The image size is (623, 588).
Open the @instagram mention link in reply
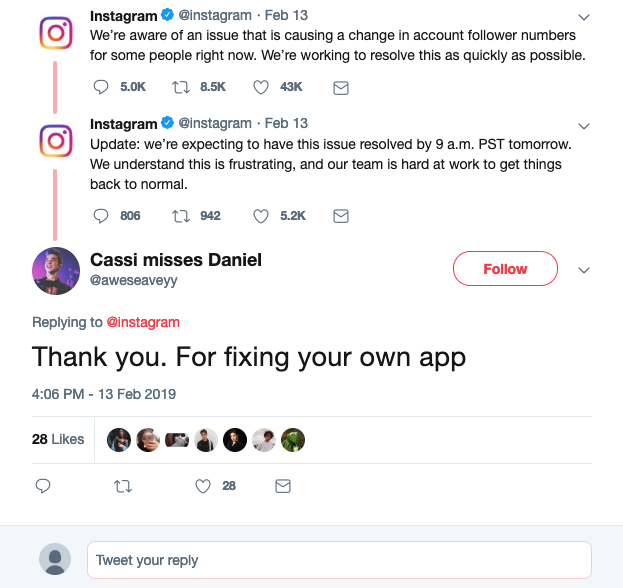tap(143, 322)
